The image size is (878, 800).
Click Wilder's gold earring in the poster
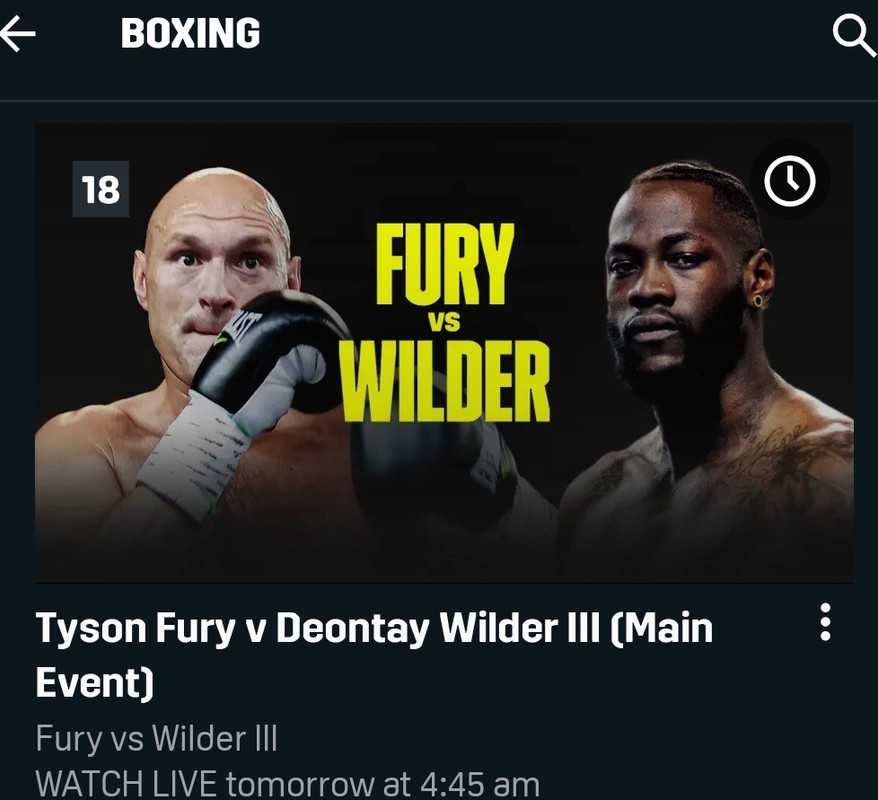758,302
